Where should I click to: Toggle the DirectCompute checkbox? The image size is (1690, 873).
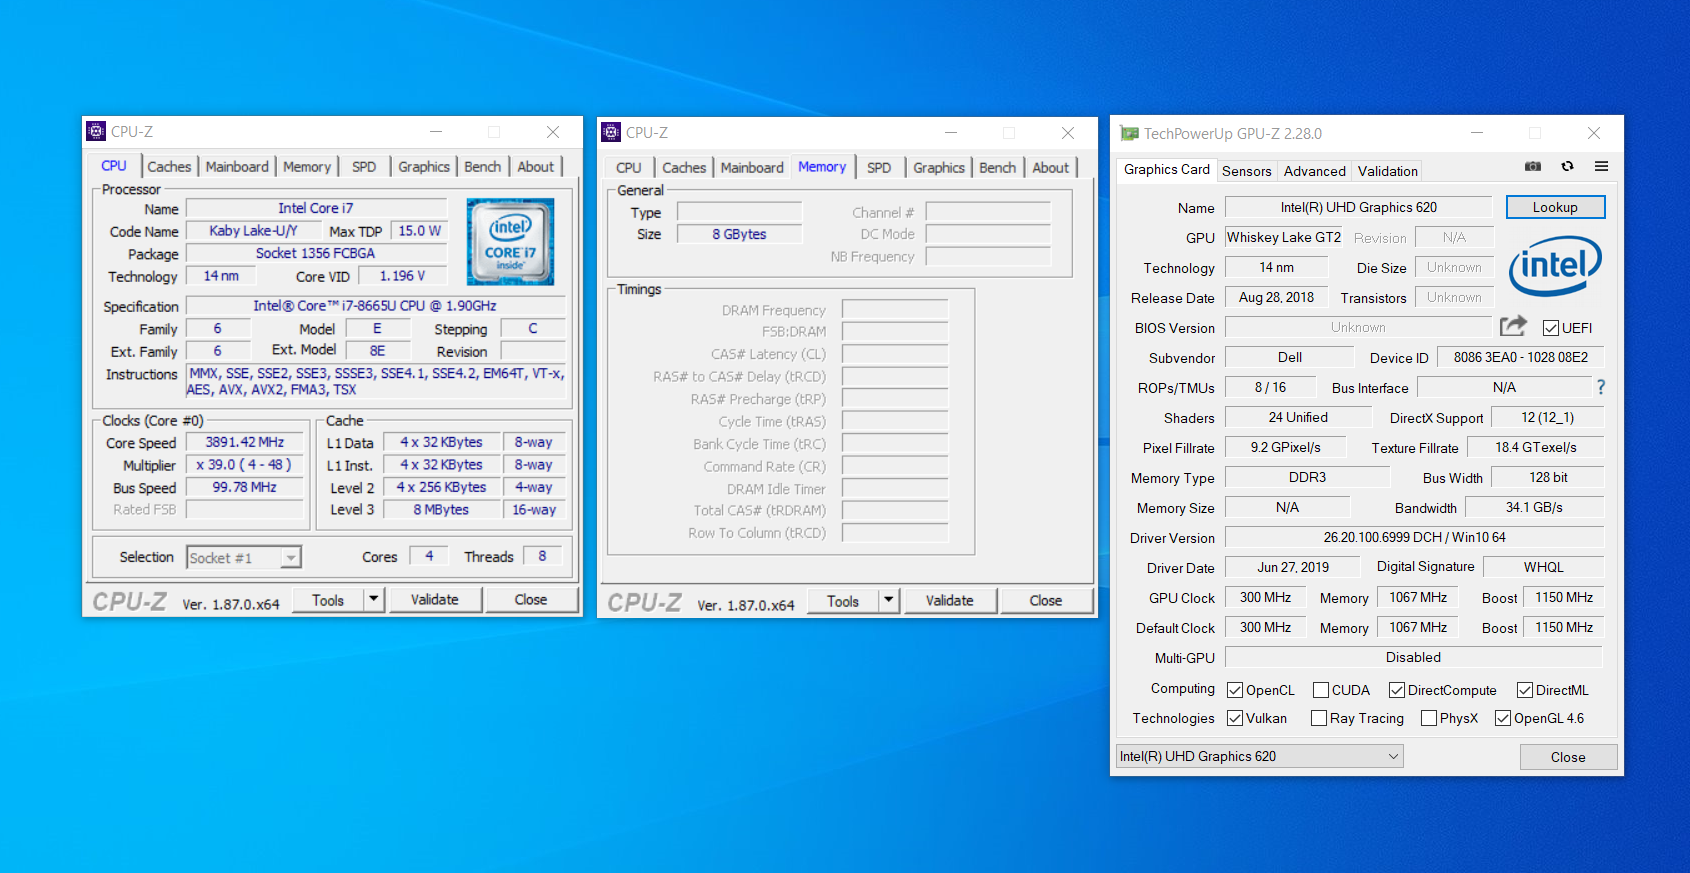click(x=1397, y=690)
